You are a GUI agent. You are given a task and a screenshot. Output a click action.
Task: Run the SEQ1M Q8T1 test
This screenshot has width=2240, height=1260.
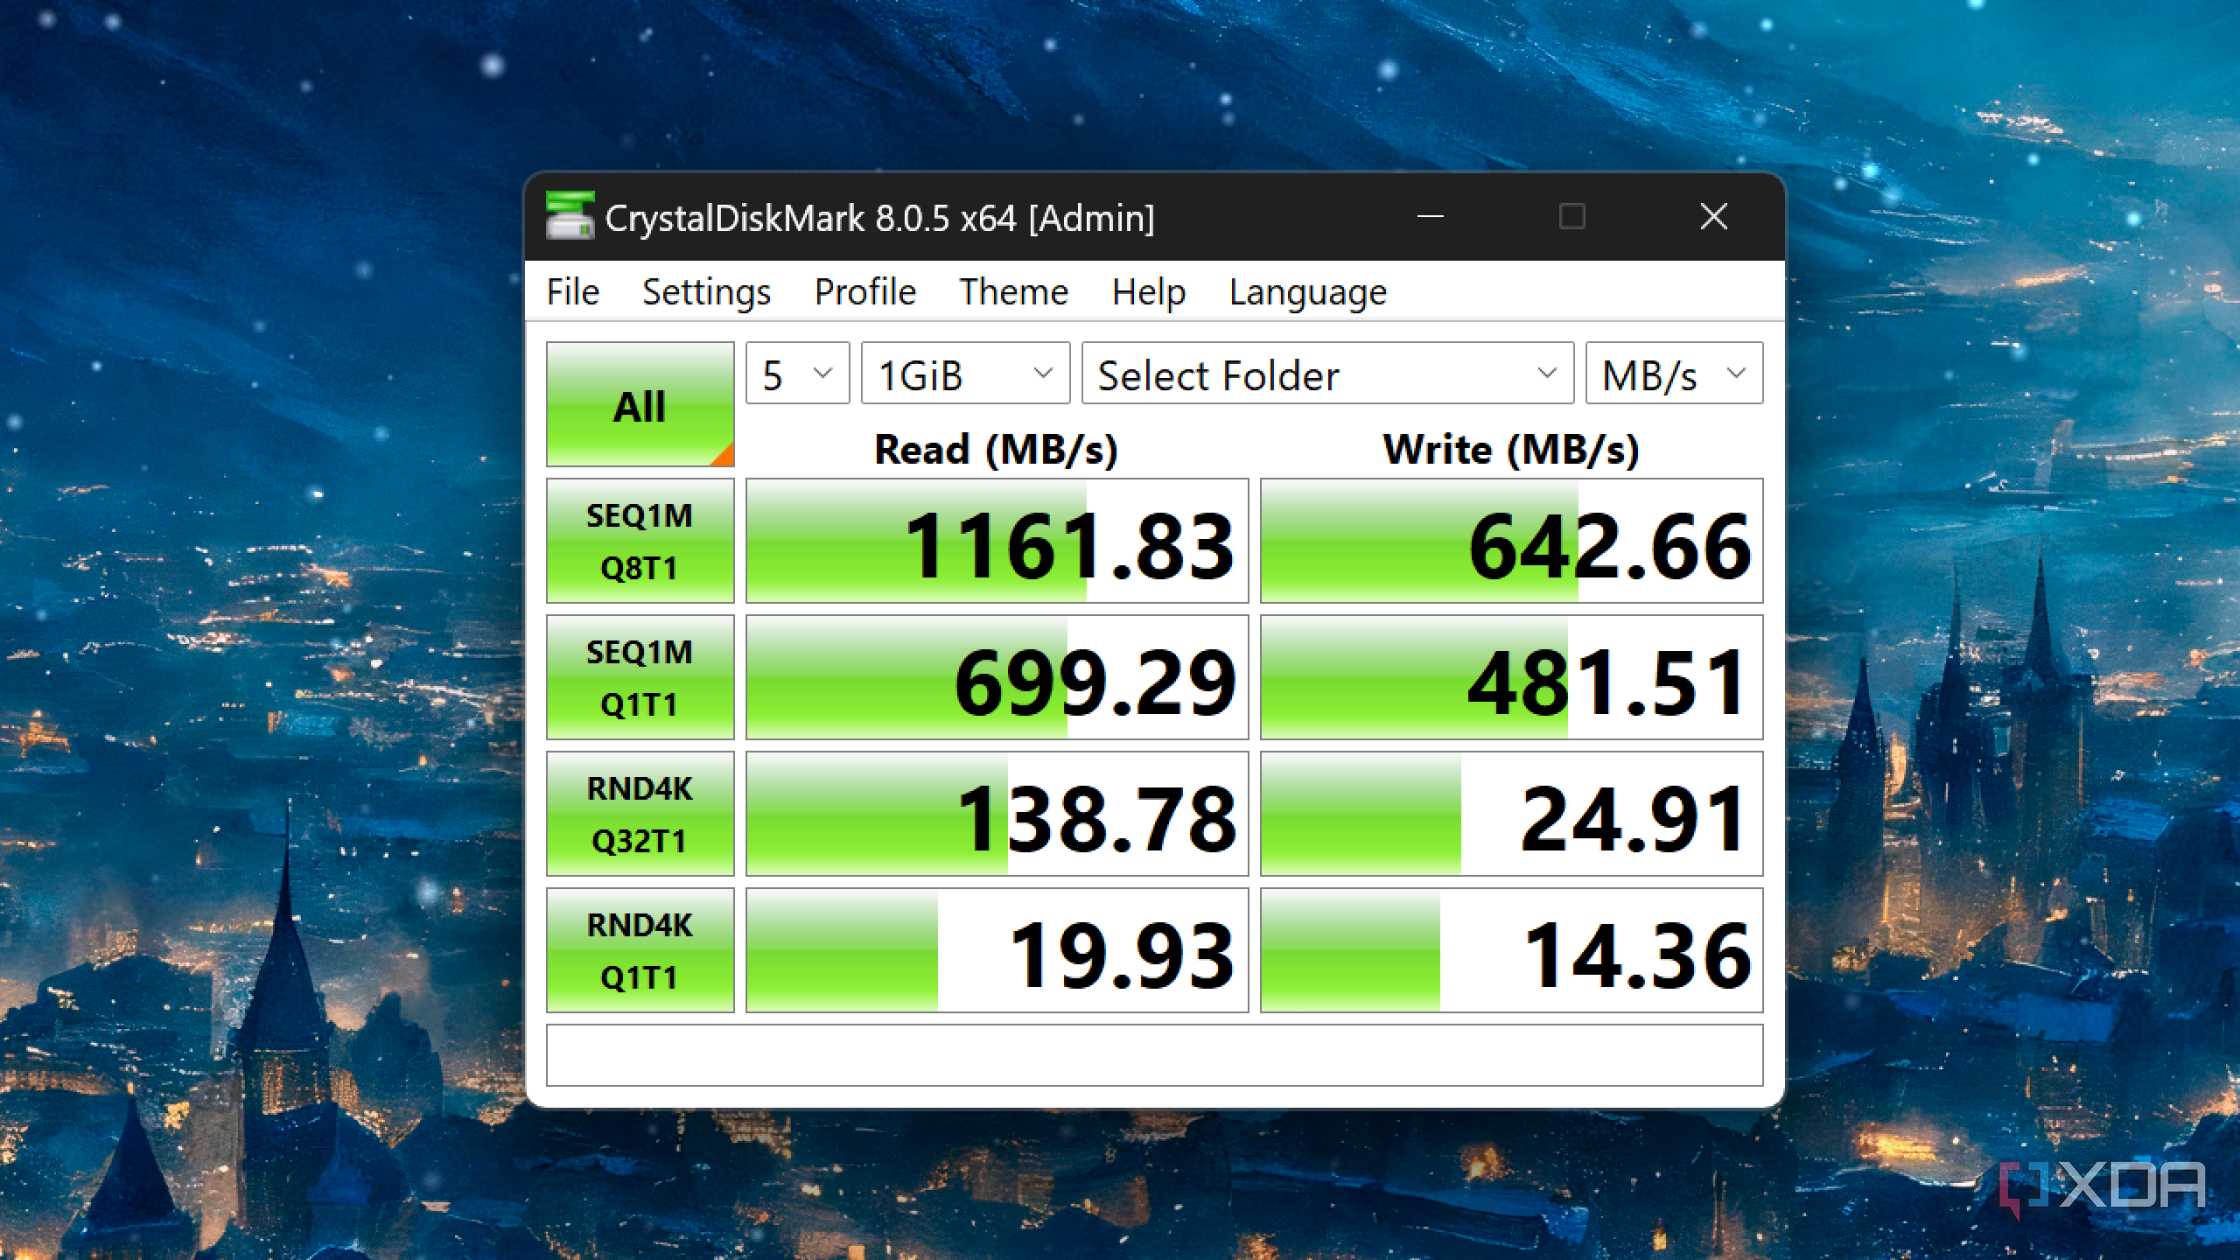pyautogui.click(x=640, y=541)
